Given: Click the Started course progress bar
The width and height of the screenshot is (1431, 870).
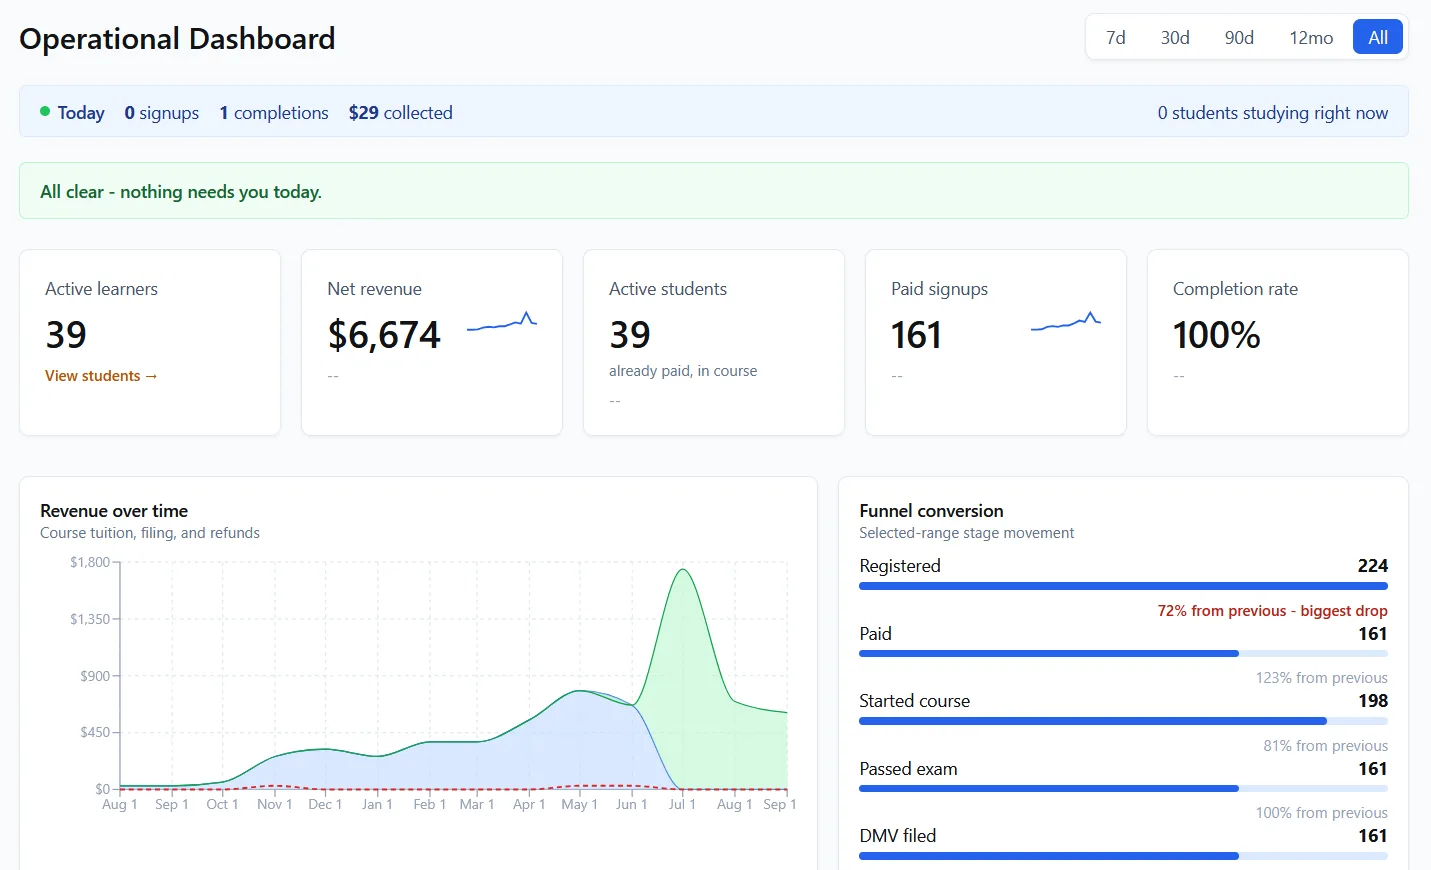Looking at the screenshot, I should (1123, 721).
